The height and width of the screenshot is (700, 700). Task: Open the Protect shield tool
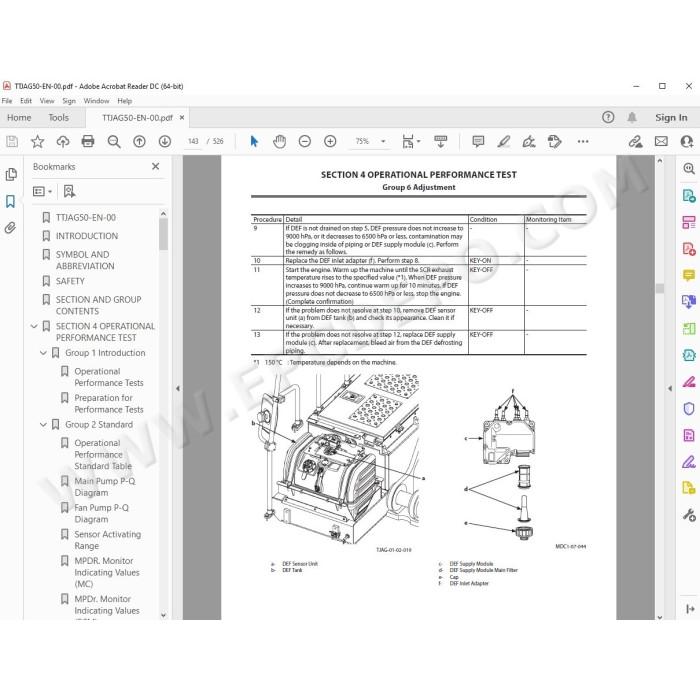point(689,409)
